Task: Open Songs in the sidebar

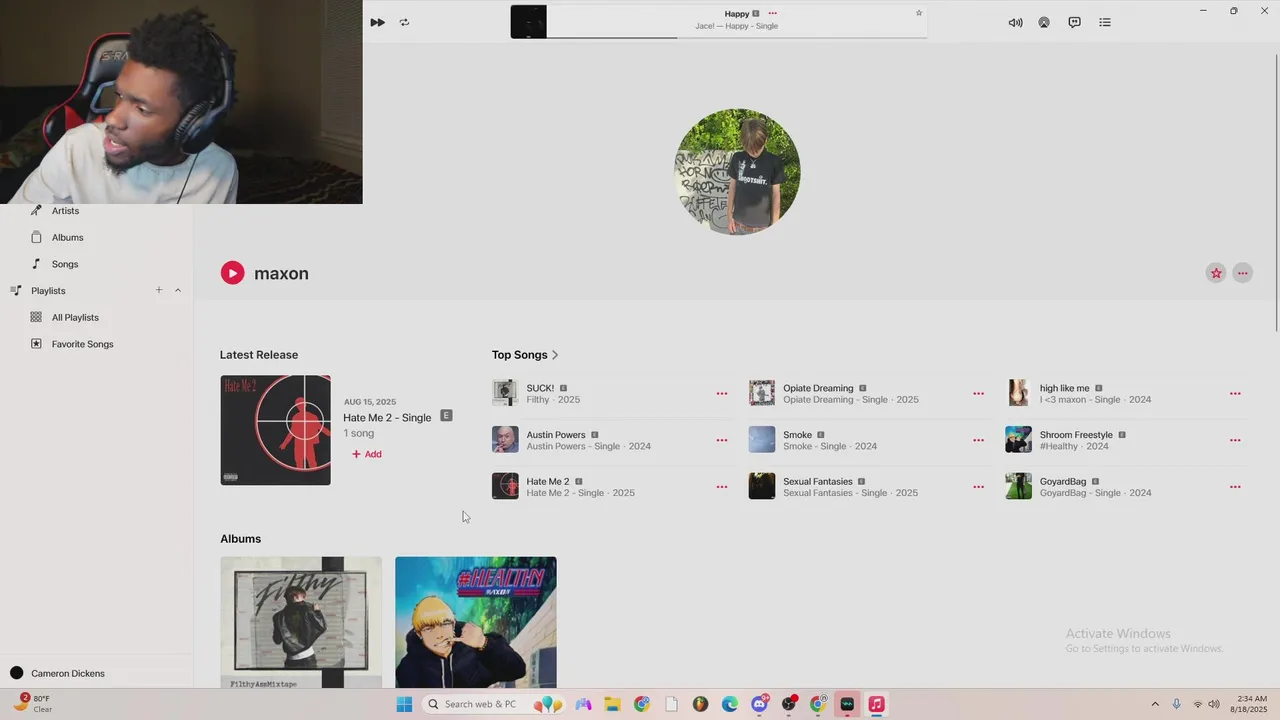Action: pyautogui.click(x=65, y=264)
